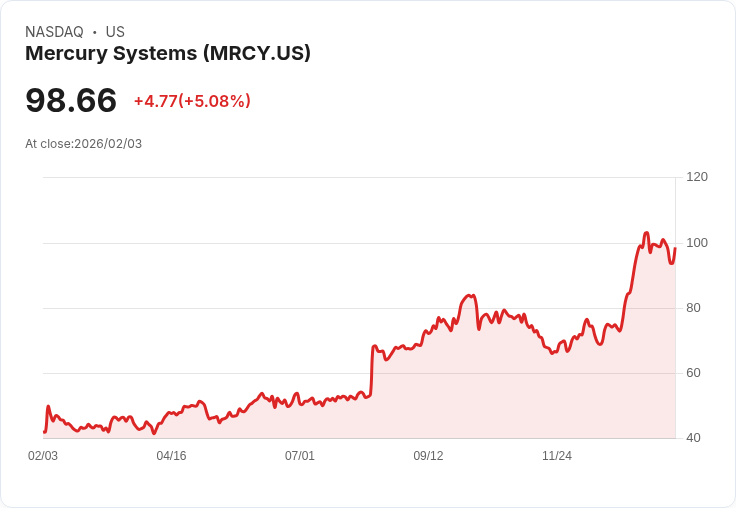Click the +4.77(+5.08%) change value
This screenshot has width=736, height=508.
coord(192,101)
